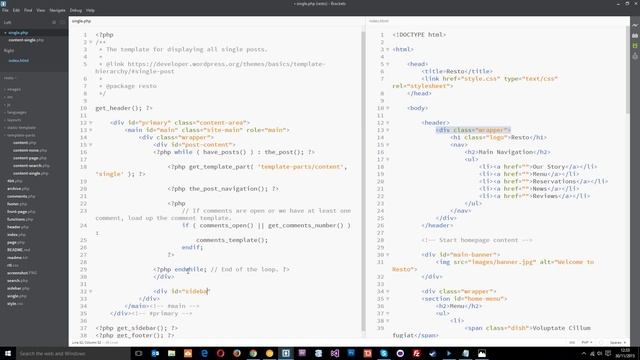Open comments.php in file tree
This screenshot has width=640, height=360.
21,196
